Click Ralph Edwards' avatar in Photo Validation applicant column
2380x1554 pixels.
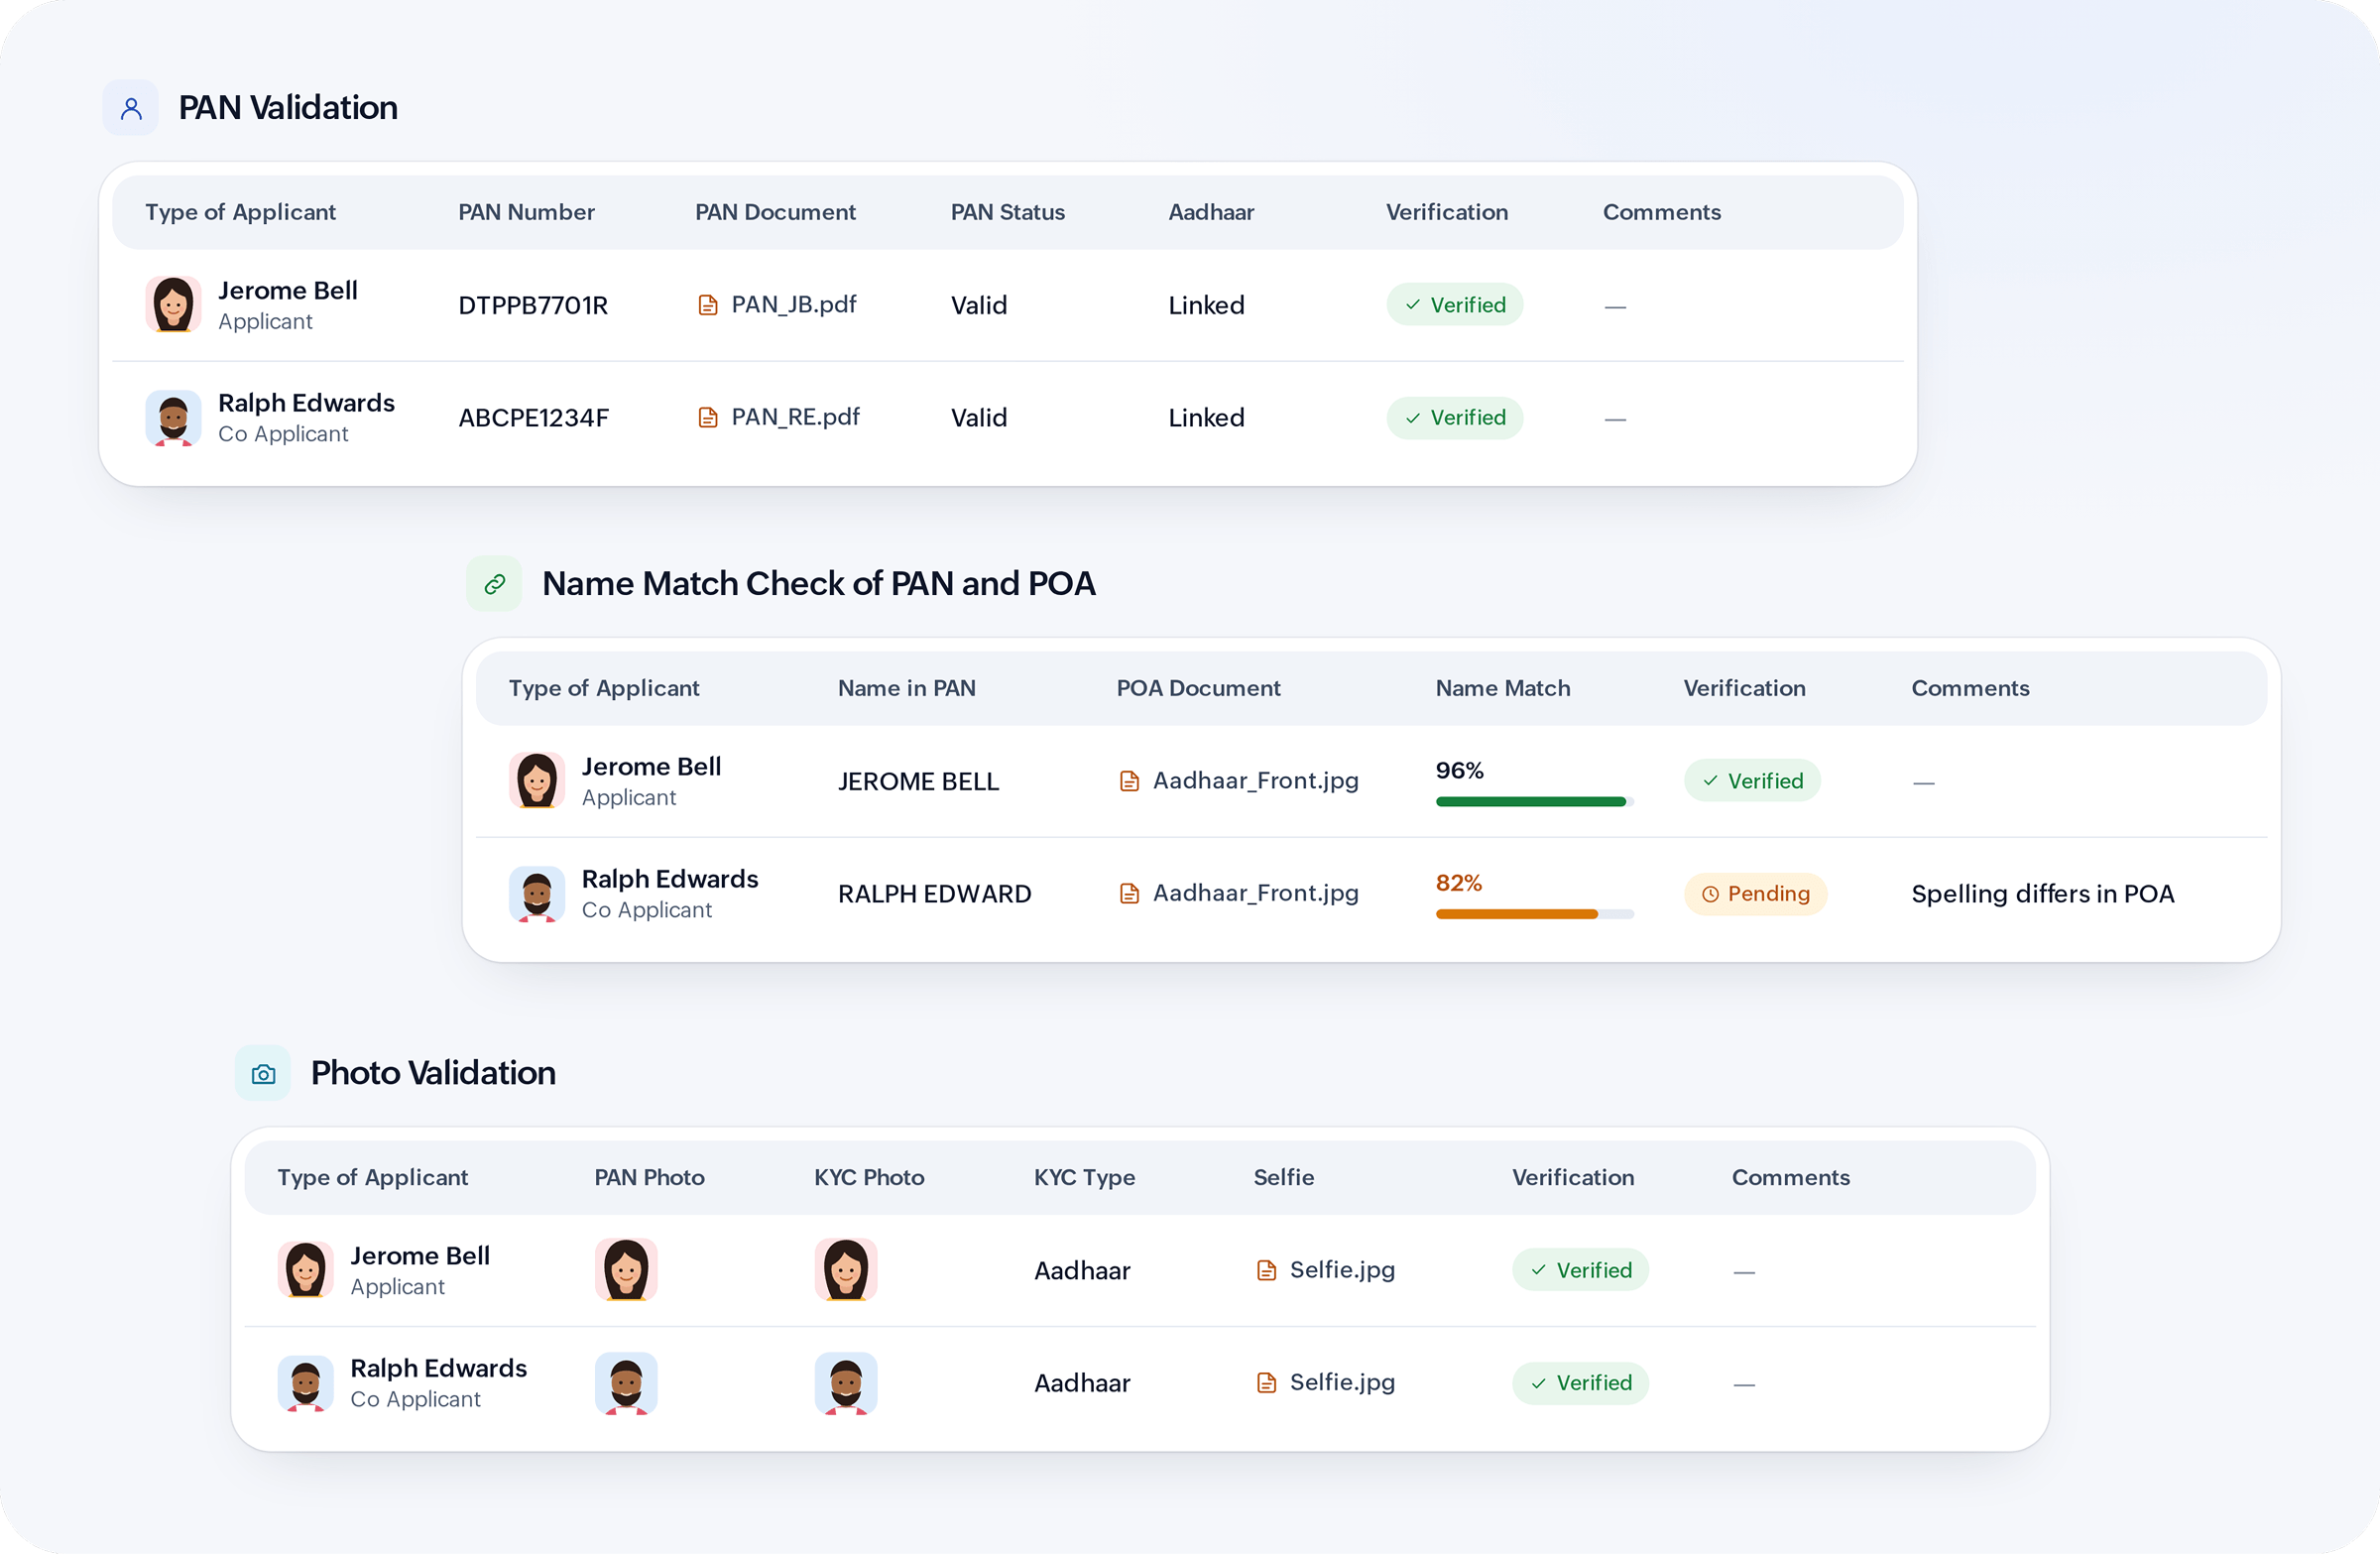coord(305,1383)
